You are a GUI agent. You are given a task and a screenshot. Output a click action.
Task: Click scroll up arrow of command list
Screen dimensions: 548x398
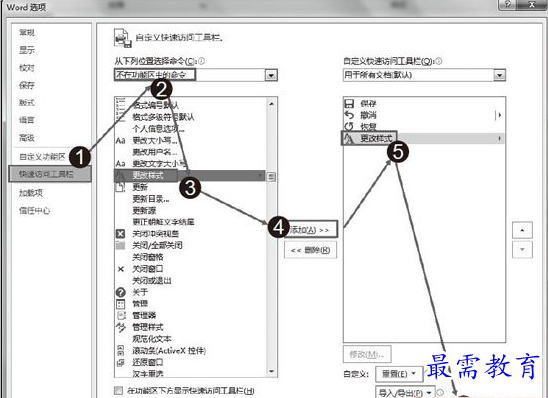click(x=271, y=103)
